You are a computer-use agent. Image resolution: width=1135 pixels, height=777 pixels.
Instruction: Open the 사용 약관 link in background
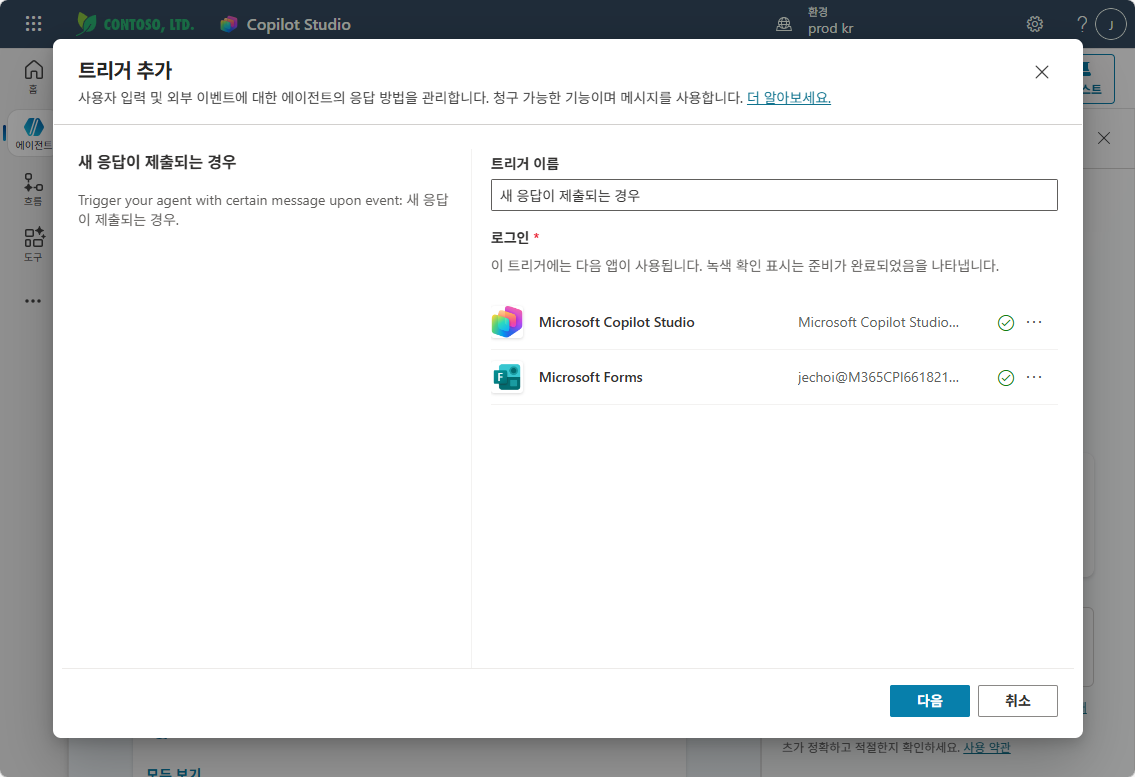point(987,747)
